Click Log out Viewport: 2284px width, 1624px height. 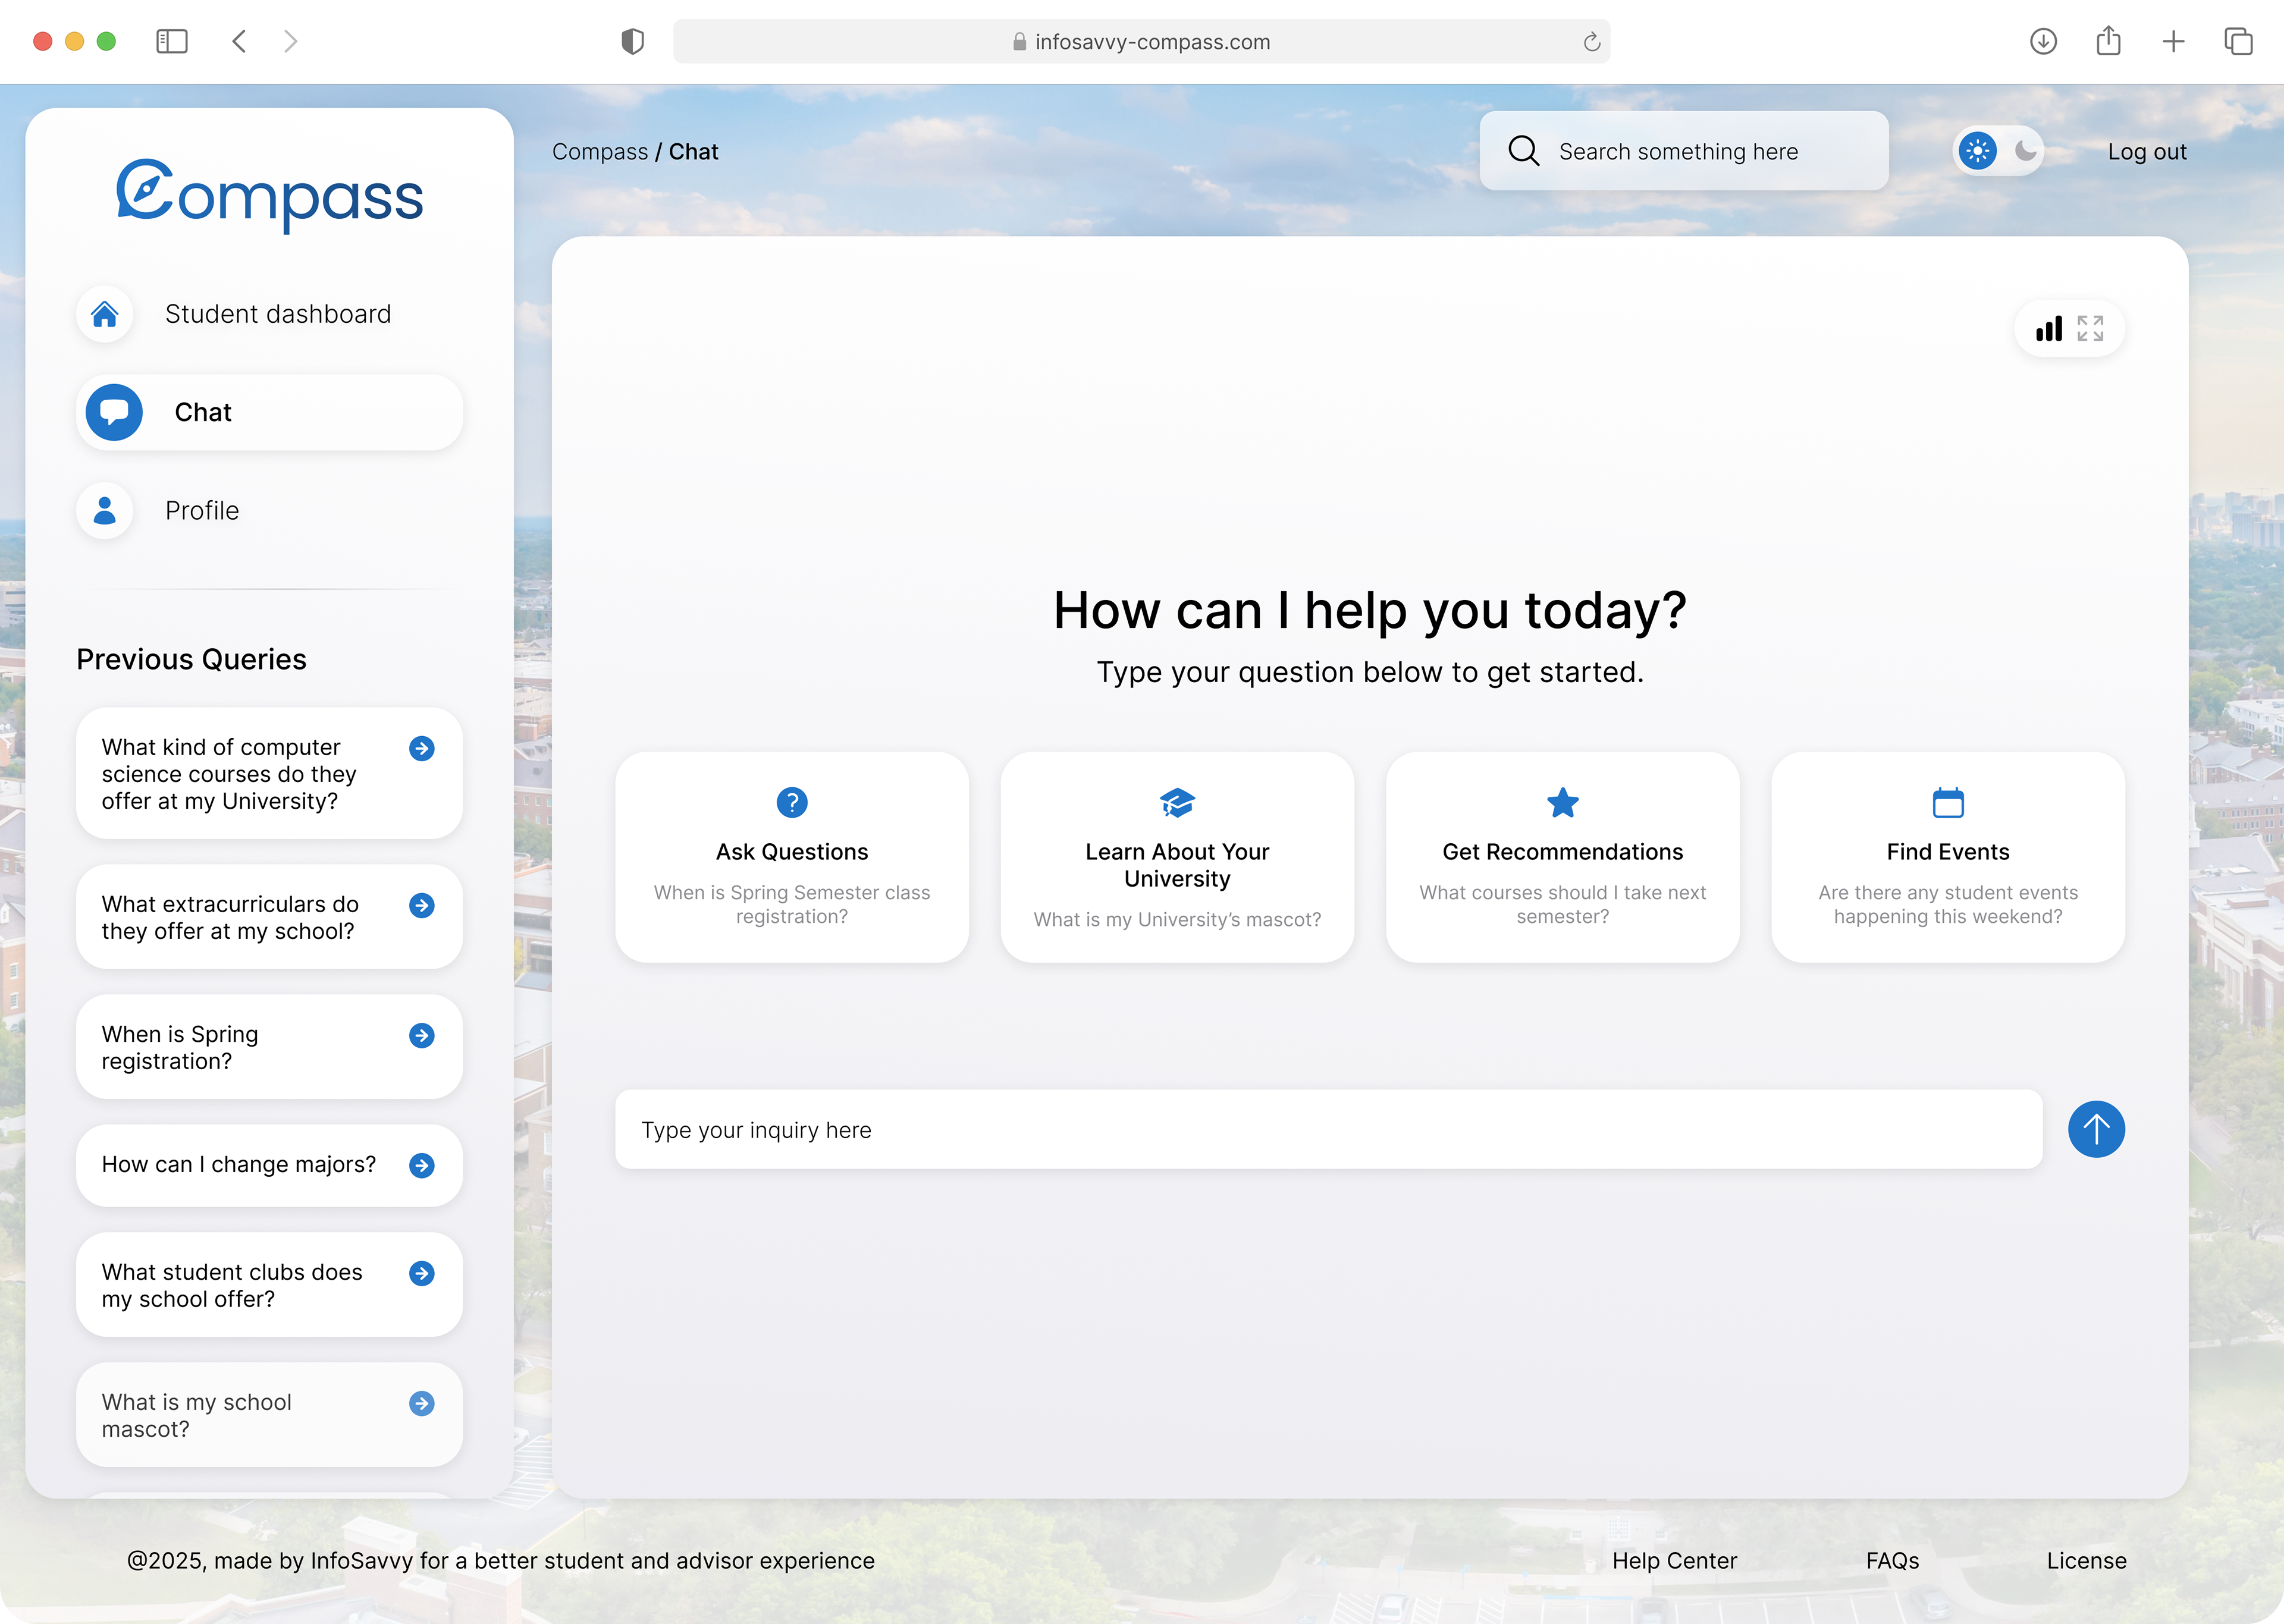(x=2147, y=151)
